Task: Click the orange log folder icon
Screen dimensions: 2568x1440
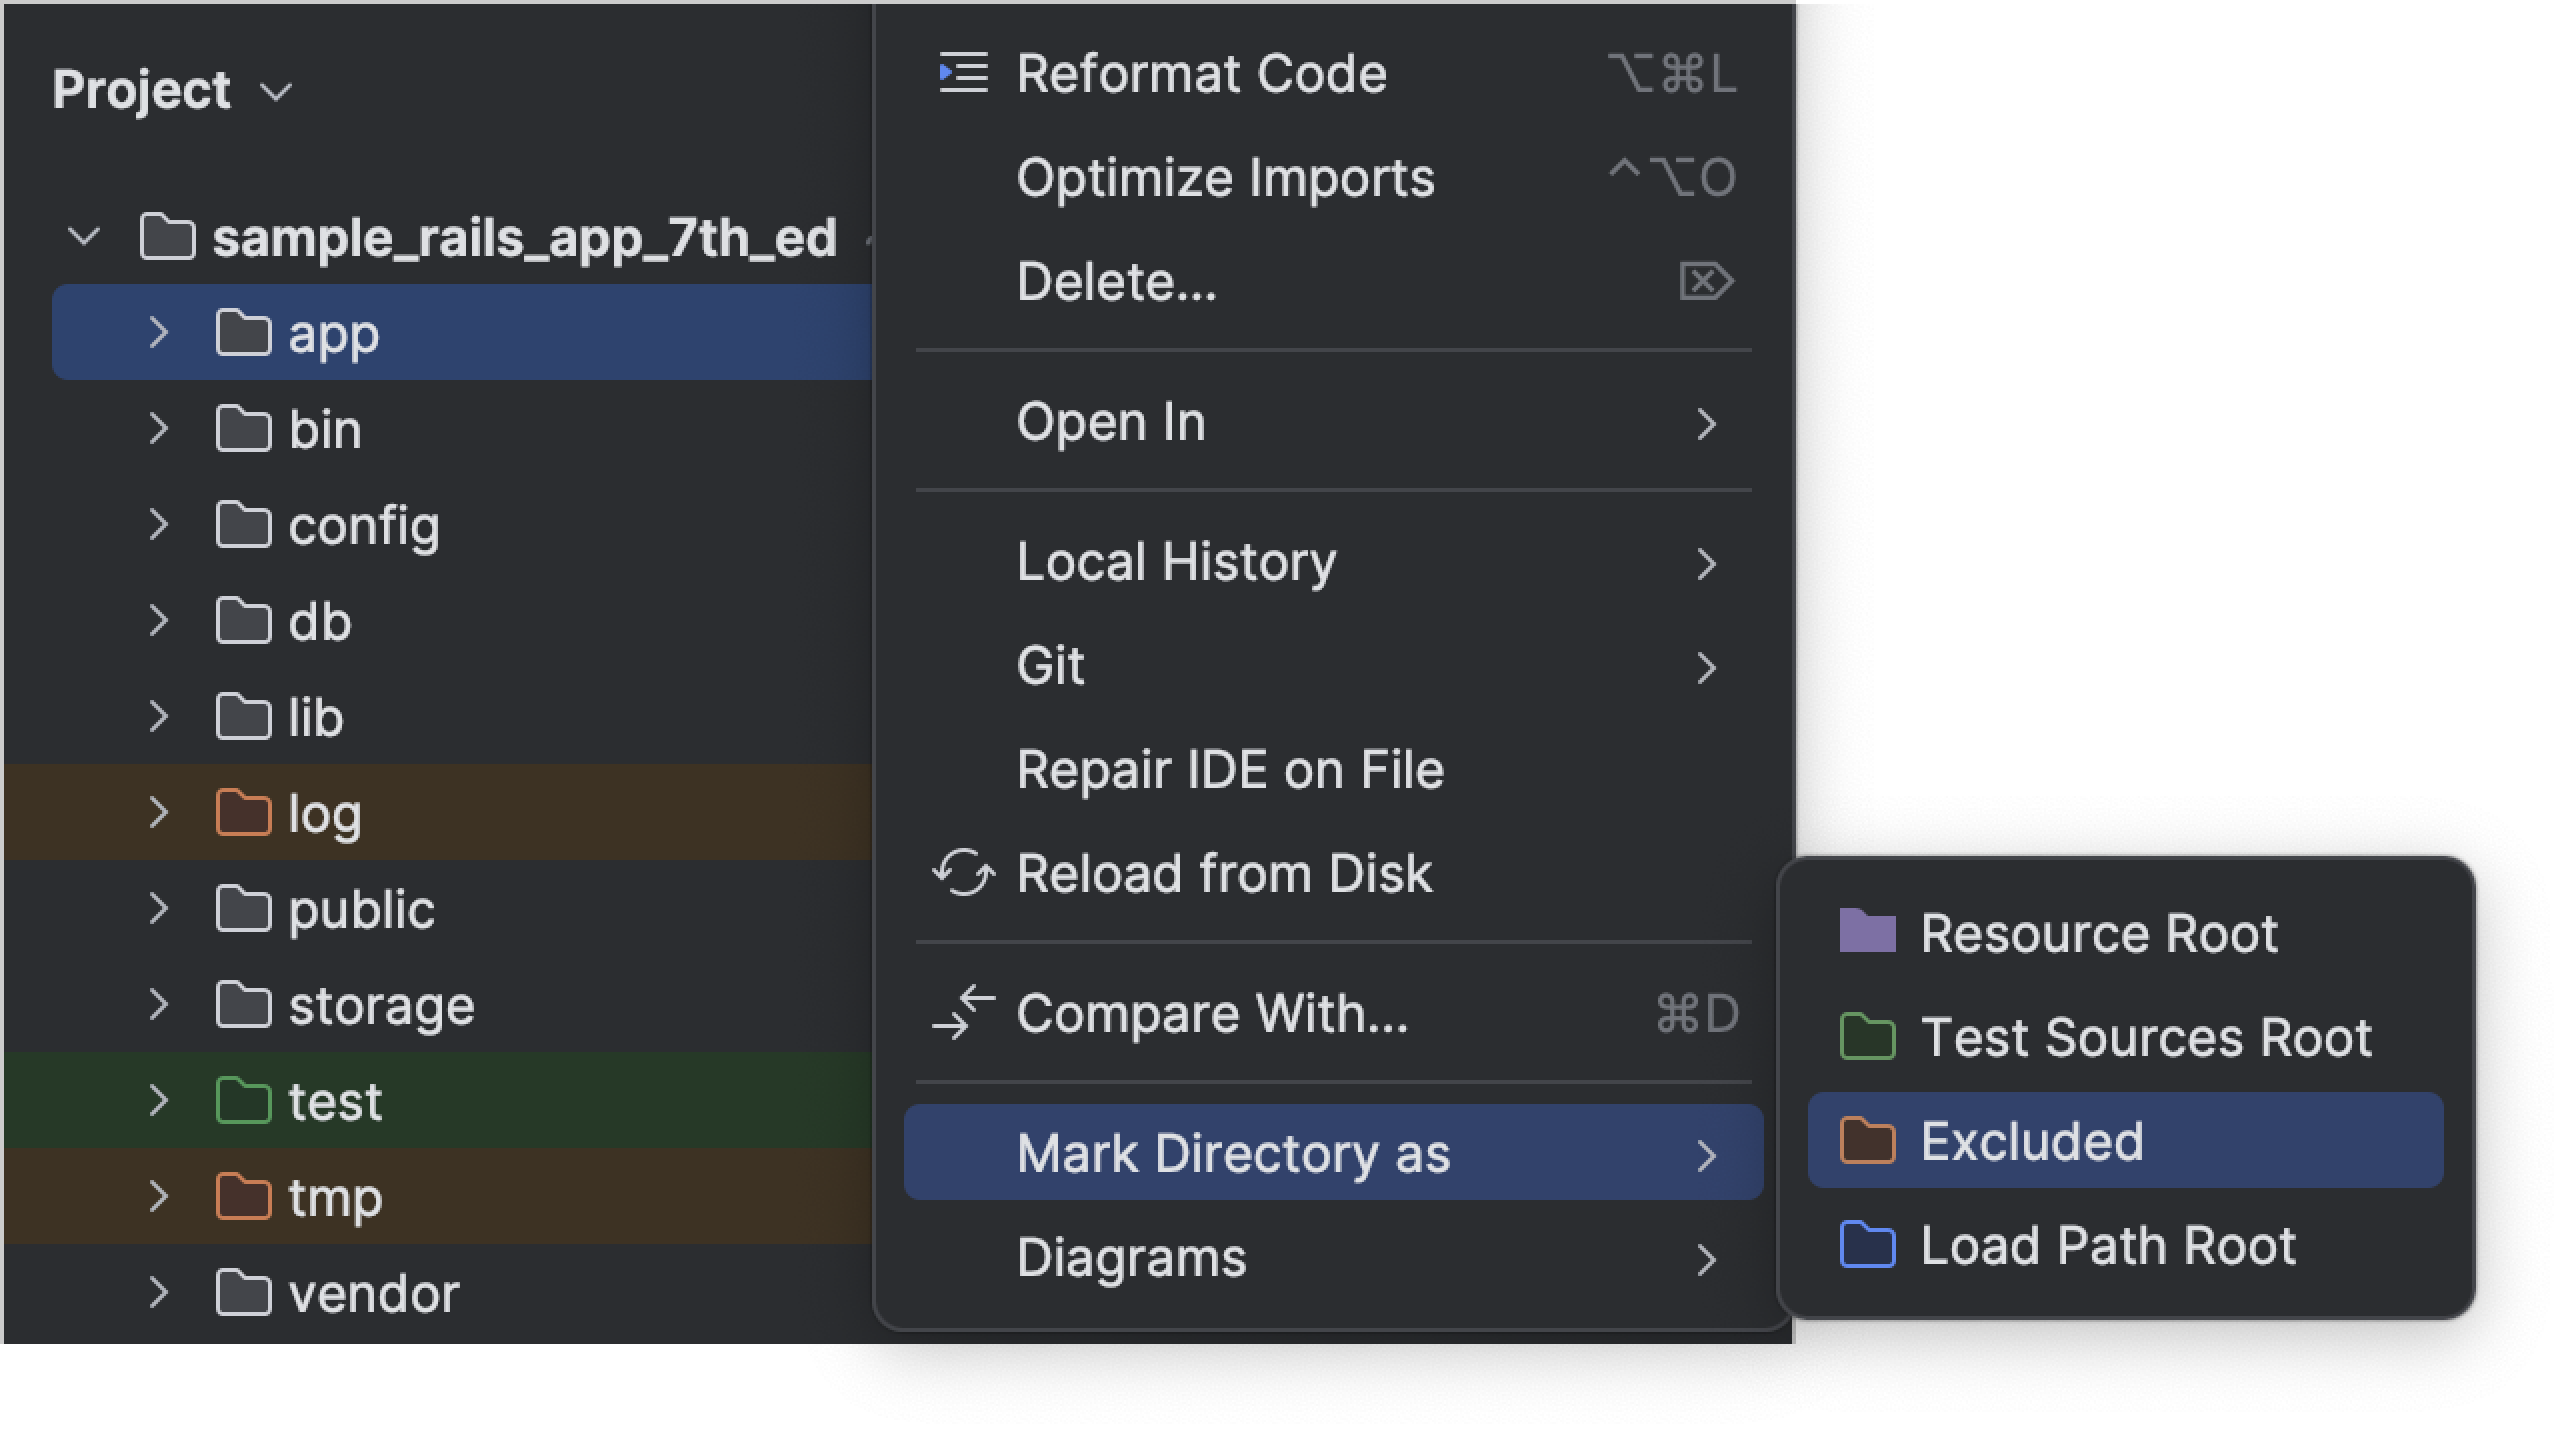Action: click(x=243, y=813)
